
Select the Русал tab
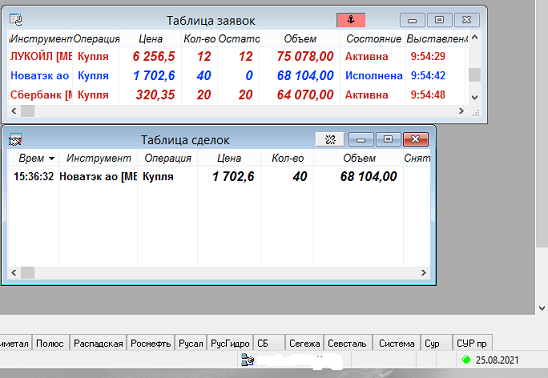[190, 343]
